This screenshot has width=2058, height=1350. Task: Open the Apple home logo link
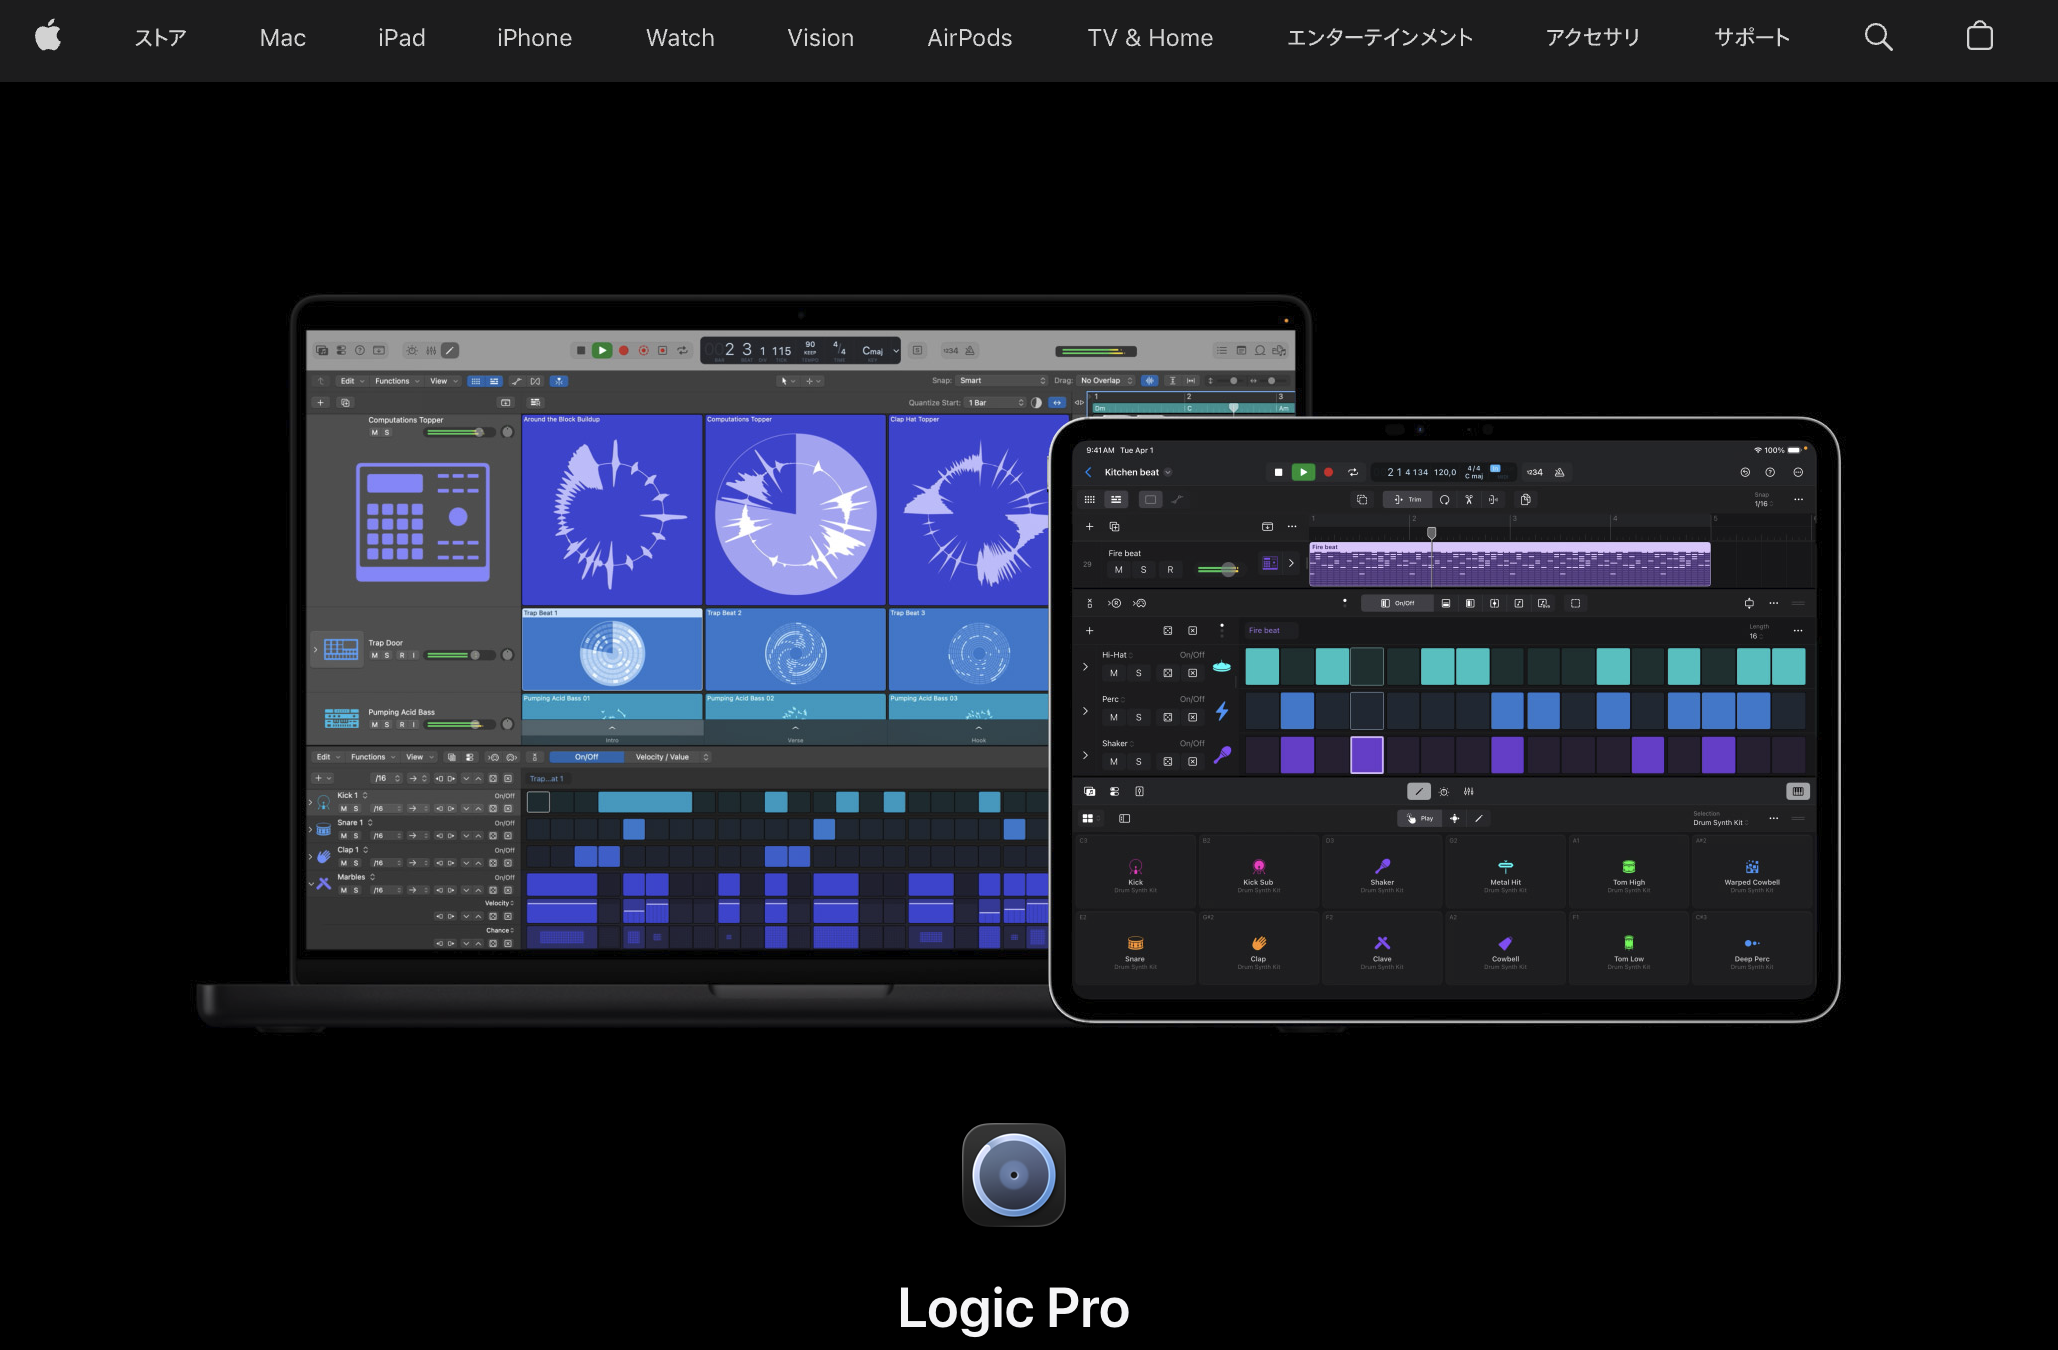click(x=48, y=37)
